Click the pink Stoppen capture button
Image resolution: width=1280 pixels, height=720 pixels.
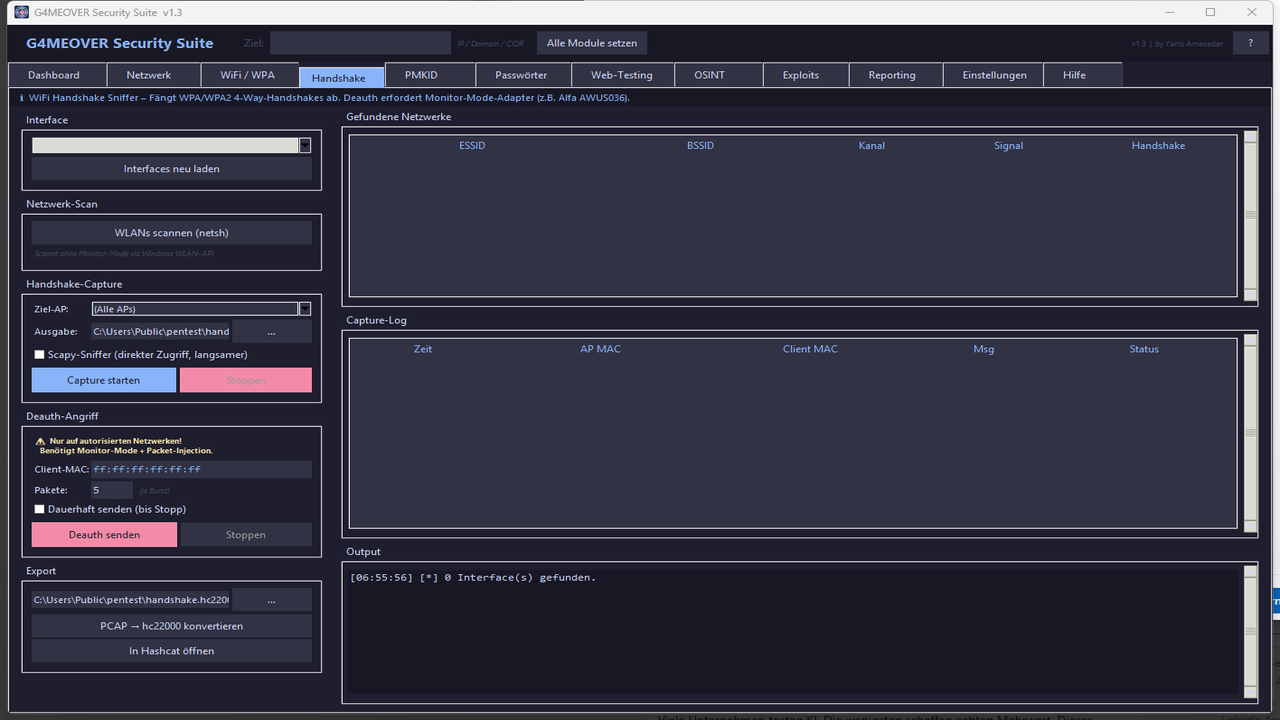pos(246,380)
